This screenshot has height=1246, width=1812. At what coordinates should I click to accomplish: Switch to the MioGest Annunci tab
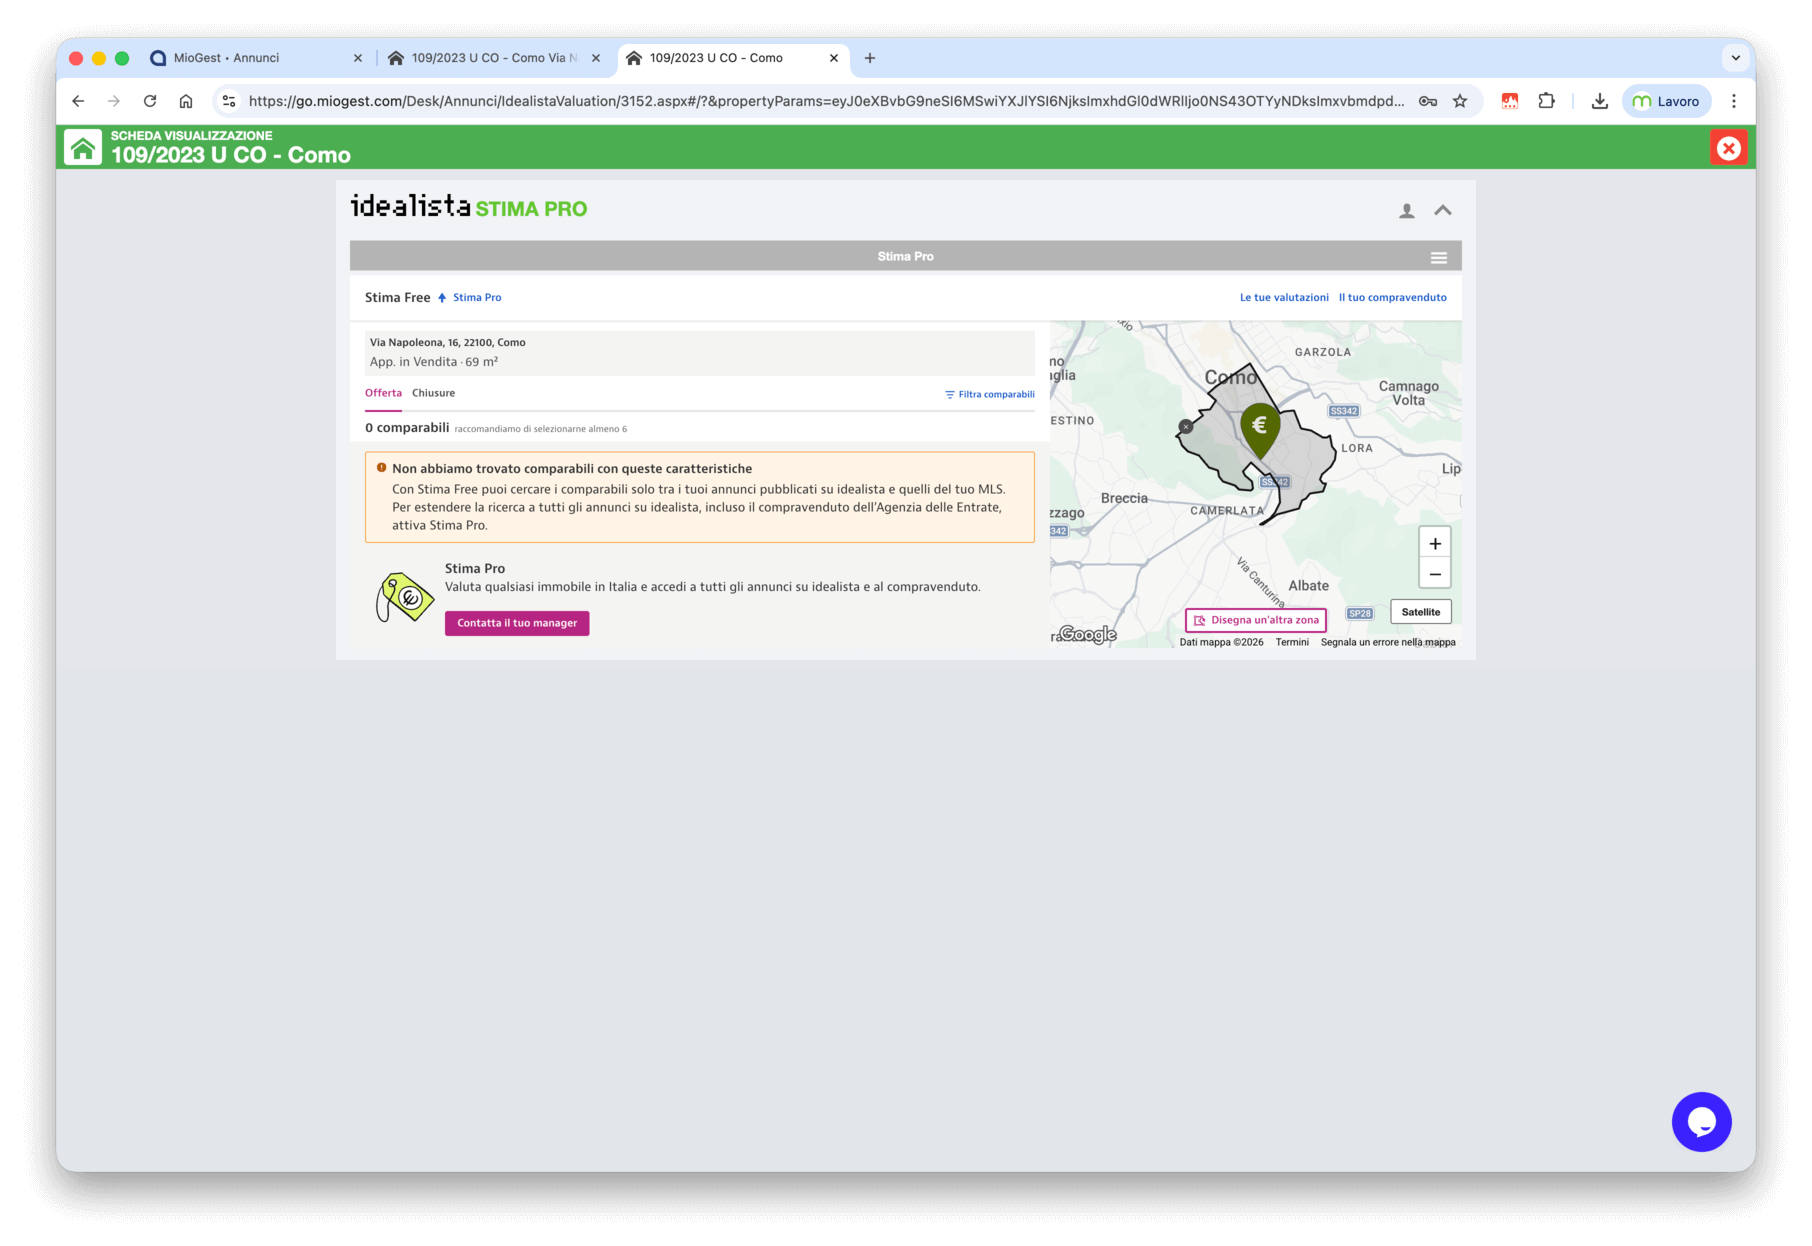pos(255,58)
